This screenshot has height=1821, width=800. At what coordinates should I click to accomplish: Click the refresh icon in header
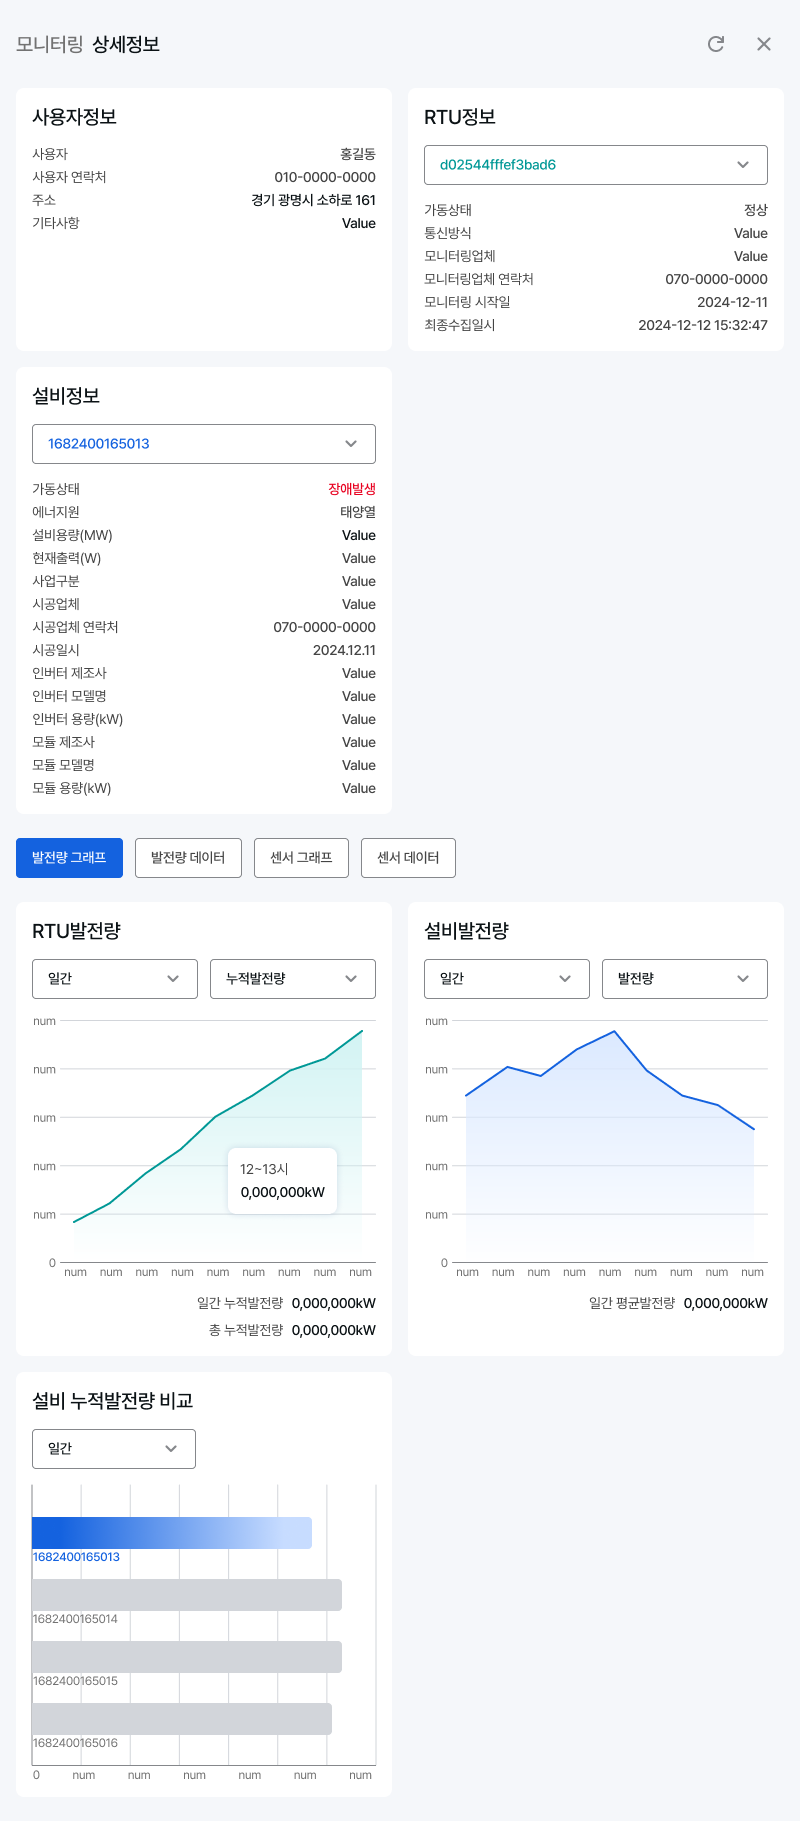click(716, 44)
